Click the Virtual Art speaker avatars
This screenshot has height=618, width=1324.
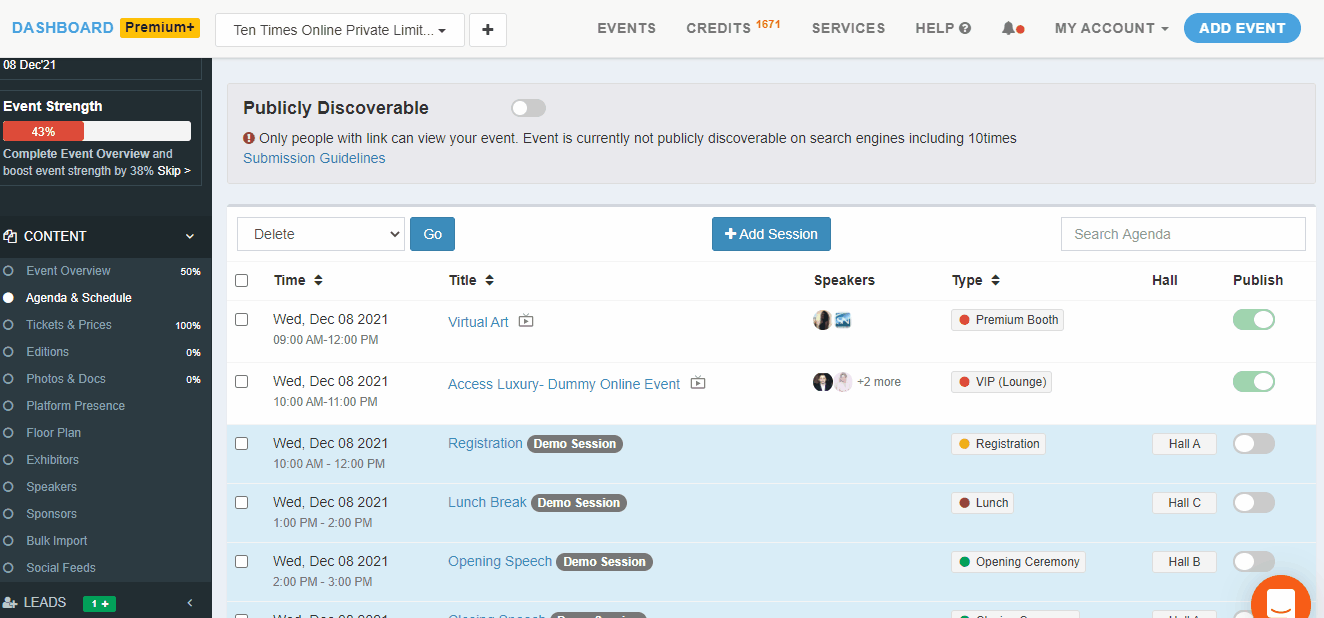832,320
